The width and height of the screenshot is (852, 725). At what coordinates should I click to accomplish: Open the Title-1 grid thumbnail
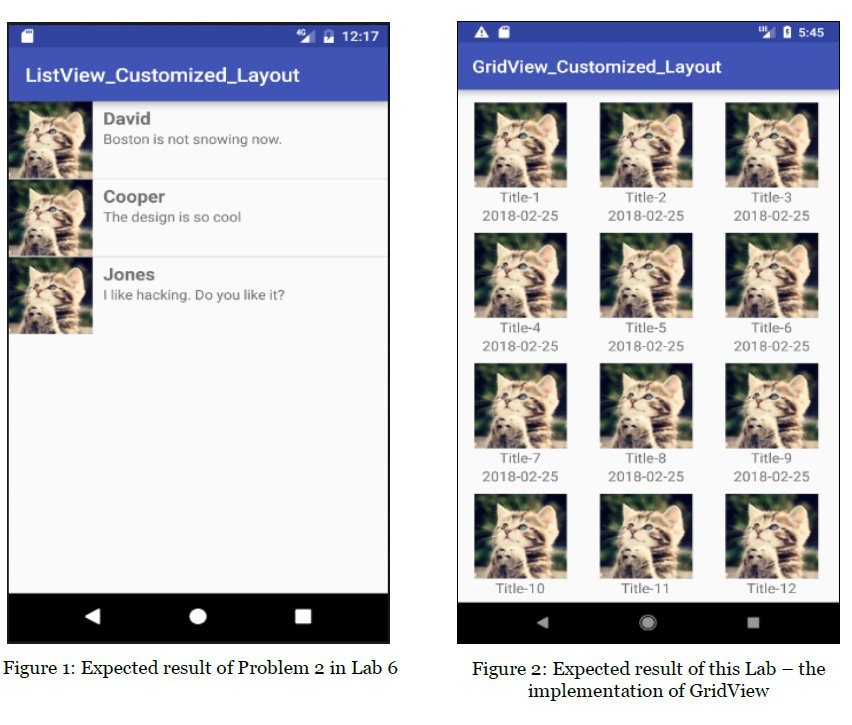coord(520,145)
